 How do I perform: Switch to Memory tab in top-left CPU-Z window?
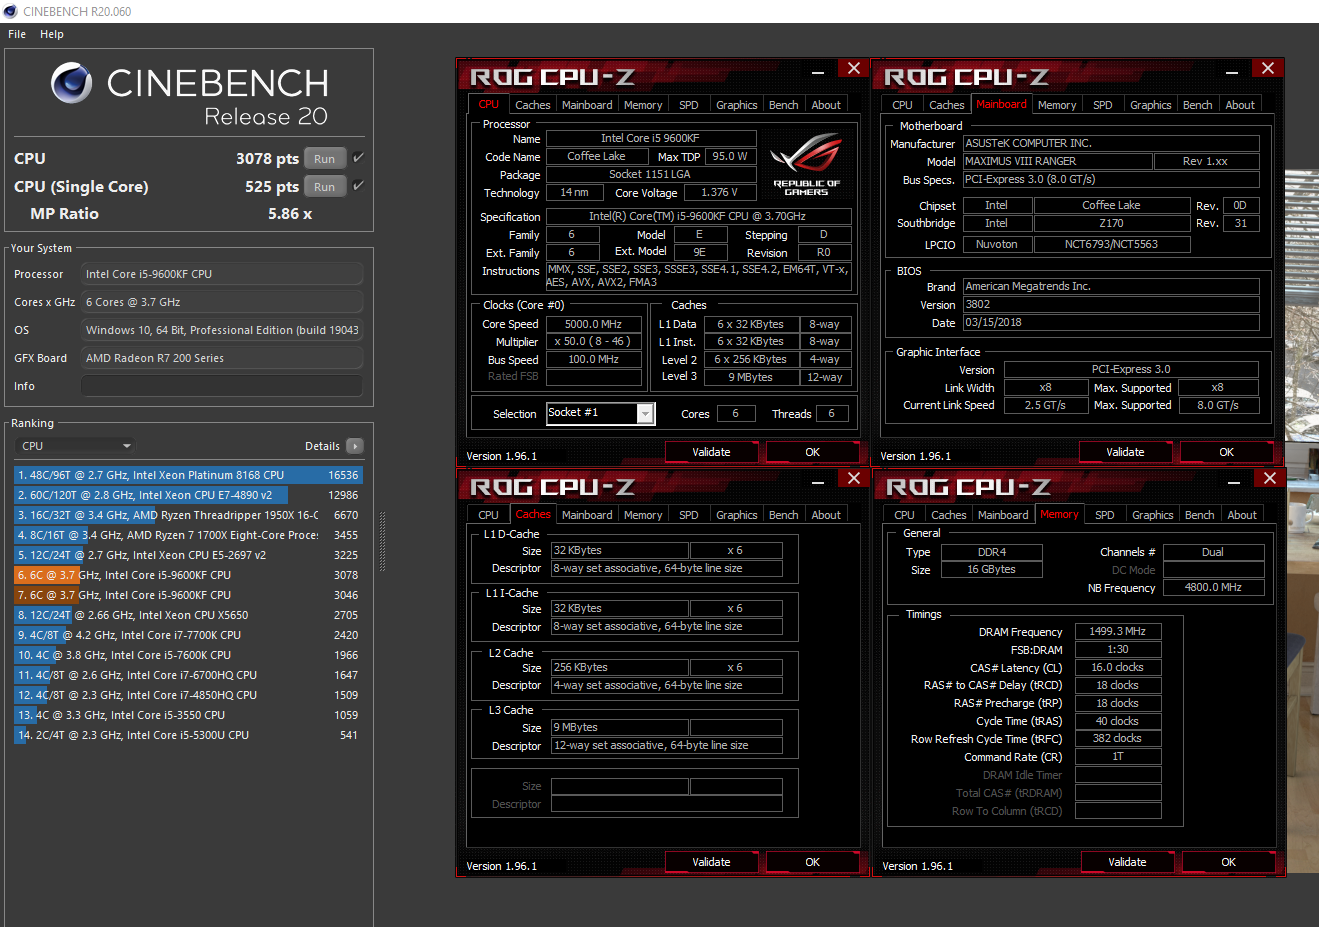643,105
